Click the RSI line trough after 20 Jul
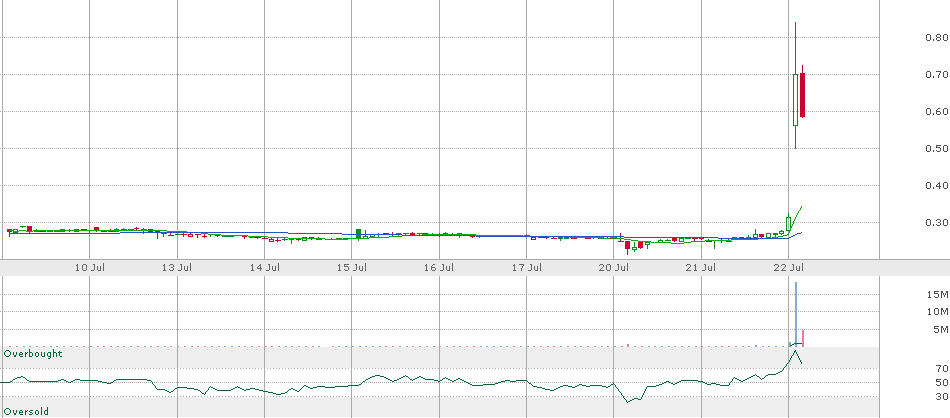This screenshot has height=418, width=950. [628, 401]
